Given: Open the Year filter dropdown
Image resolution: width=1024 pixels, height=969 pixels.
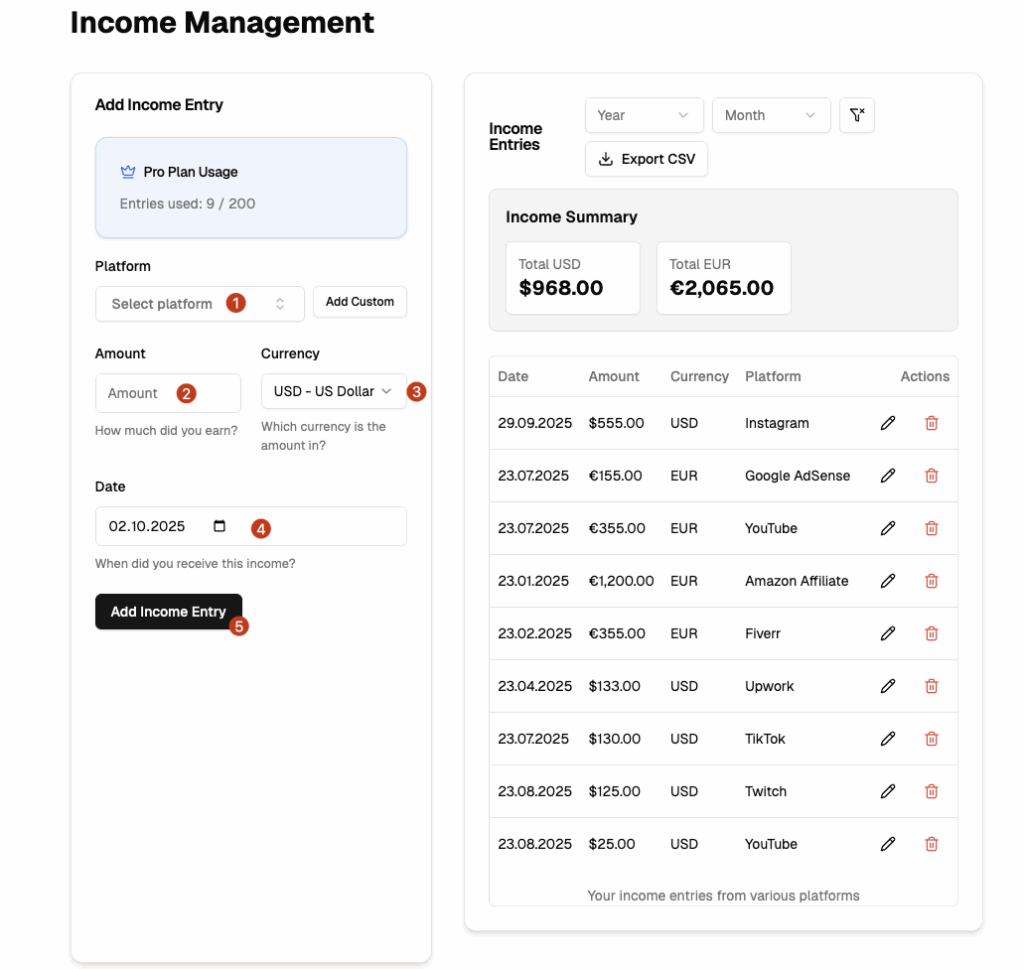Looking at the screenshot, I should point(643,115).
